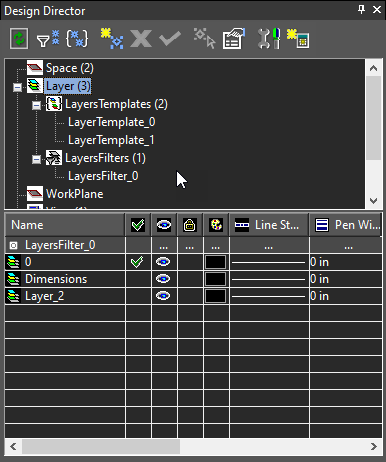Select LayerTemplate_0 in the tree

[112, 122]
